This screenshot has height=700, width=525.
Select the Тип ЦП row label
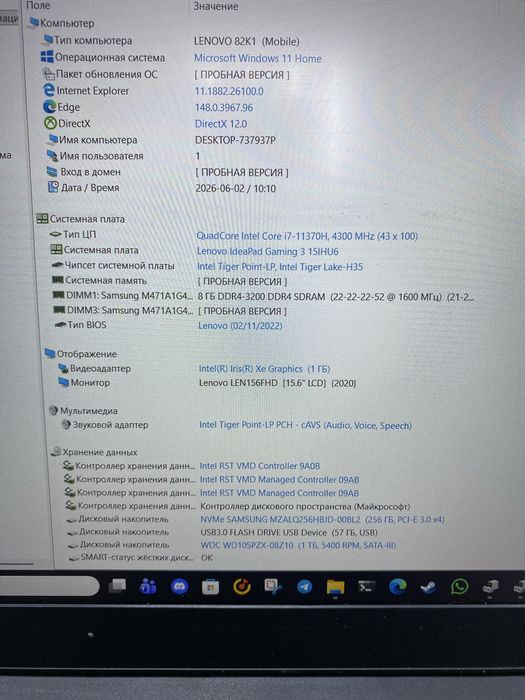pyautogui.click(x=79, y=234)
